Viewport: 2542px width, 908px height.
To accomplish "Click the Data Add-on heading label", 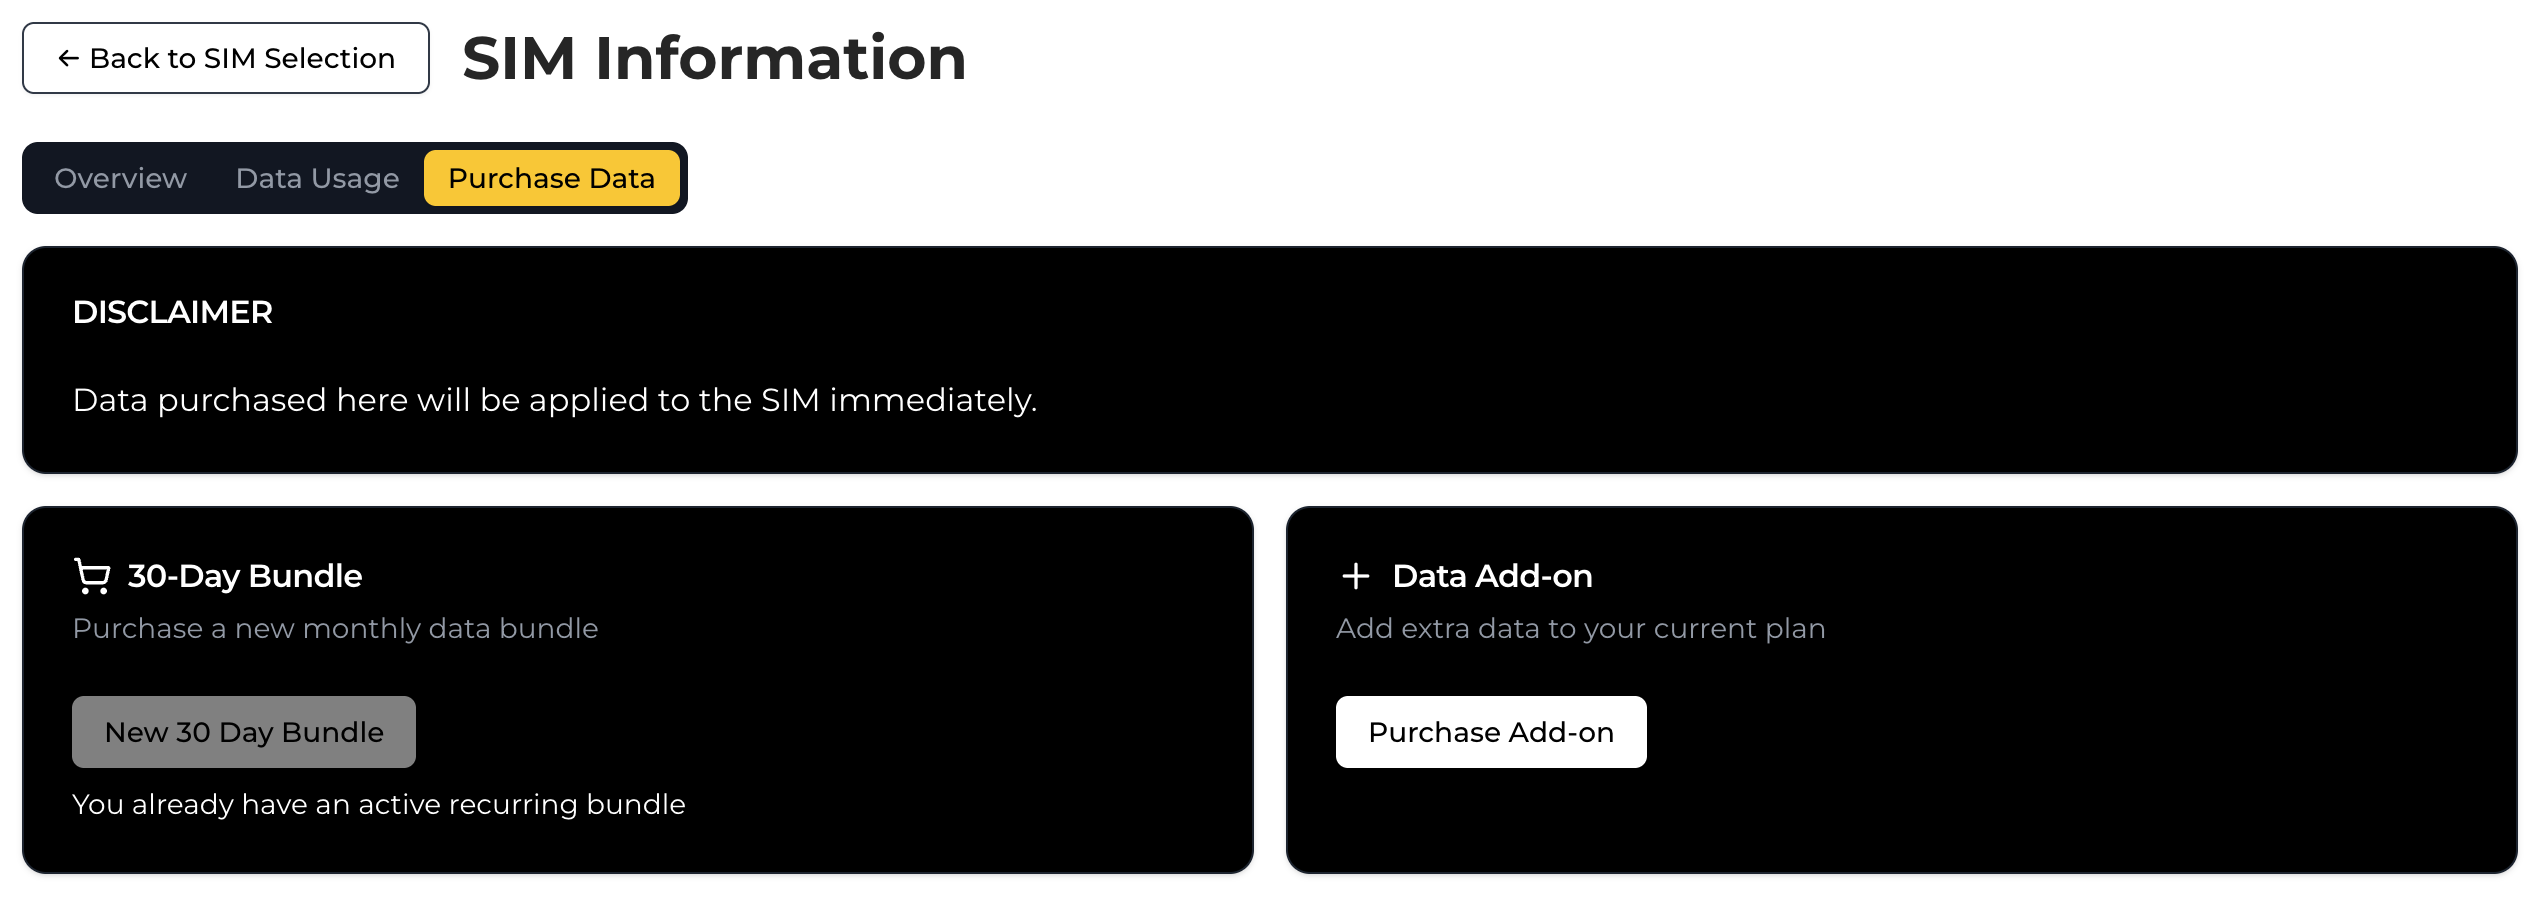I will pyautogui.click(x=1490, y=575).
